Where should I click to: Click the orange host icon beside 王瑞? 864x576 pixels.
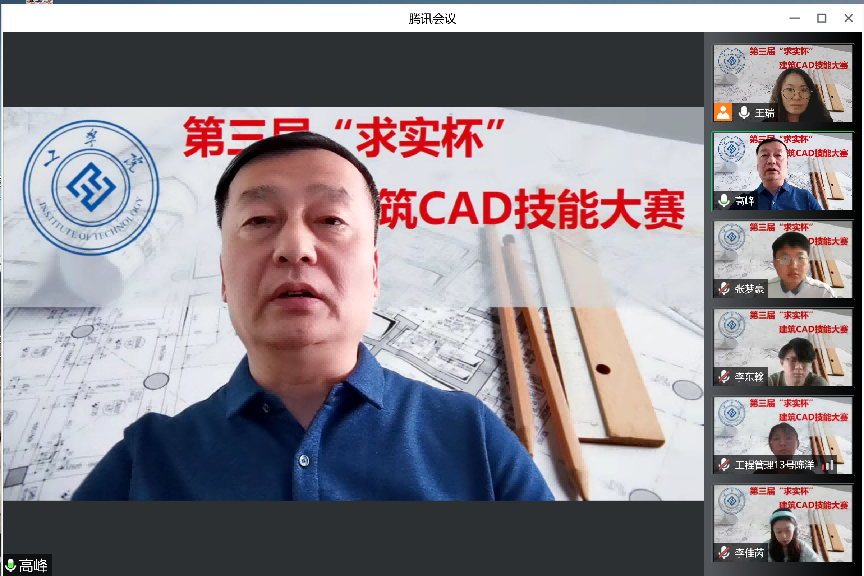pyautogui.click(x=723, y=112)
